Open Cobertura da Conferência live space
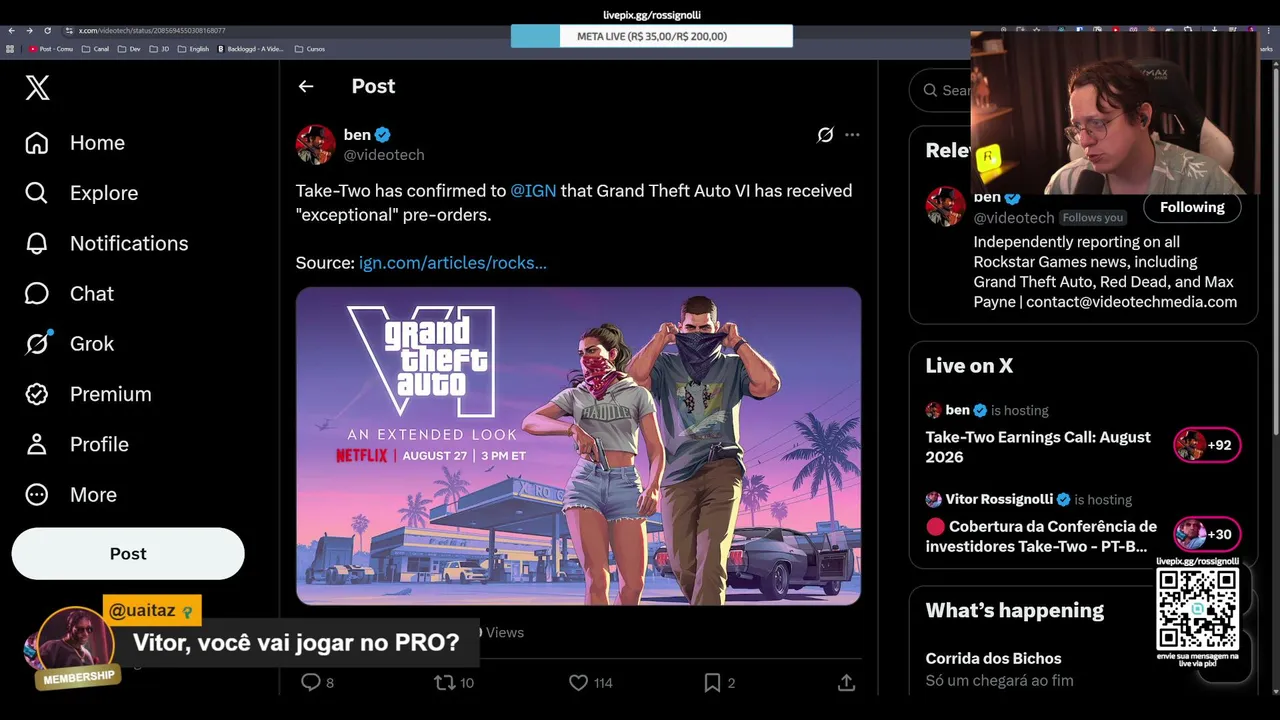Image resolution: width=1280 pixels, height=720 pixels. pyautogui.click(x=1041, y=536)
